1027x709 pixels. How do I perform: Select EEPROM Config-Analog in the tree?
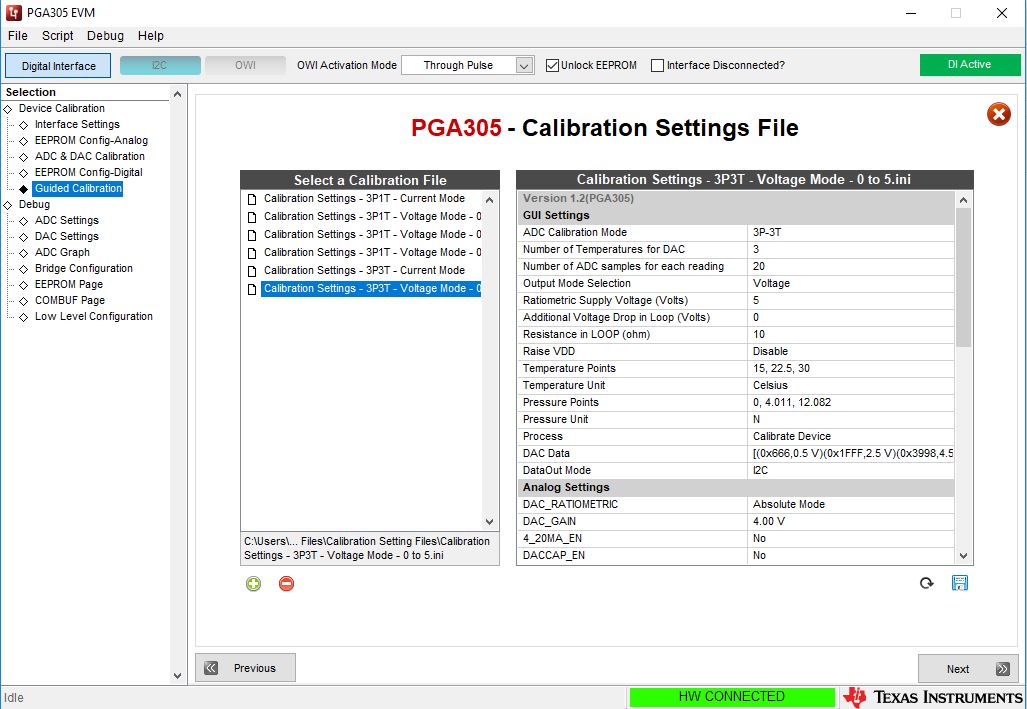pyautogui.click(x=91, y=140)
